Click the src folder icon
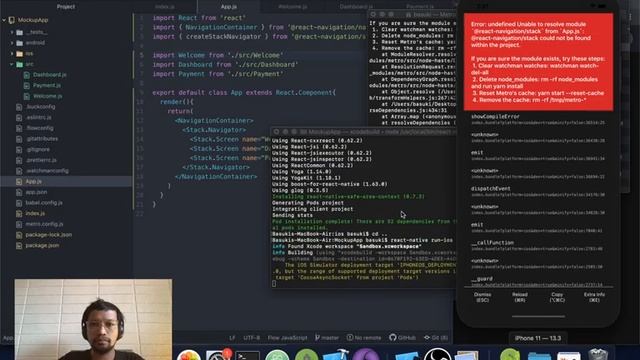 19,64
